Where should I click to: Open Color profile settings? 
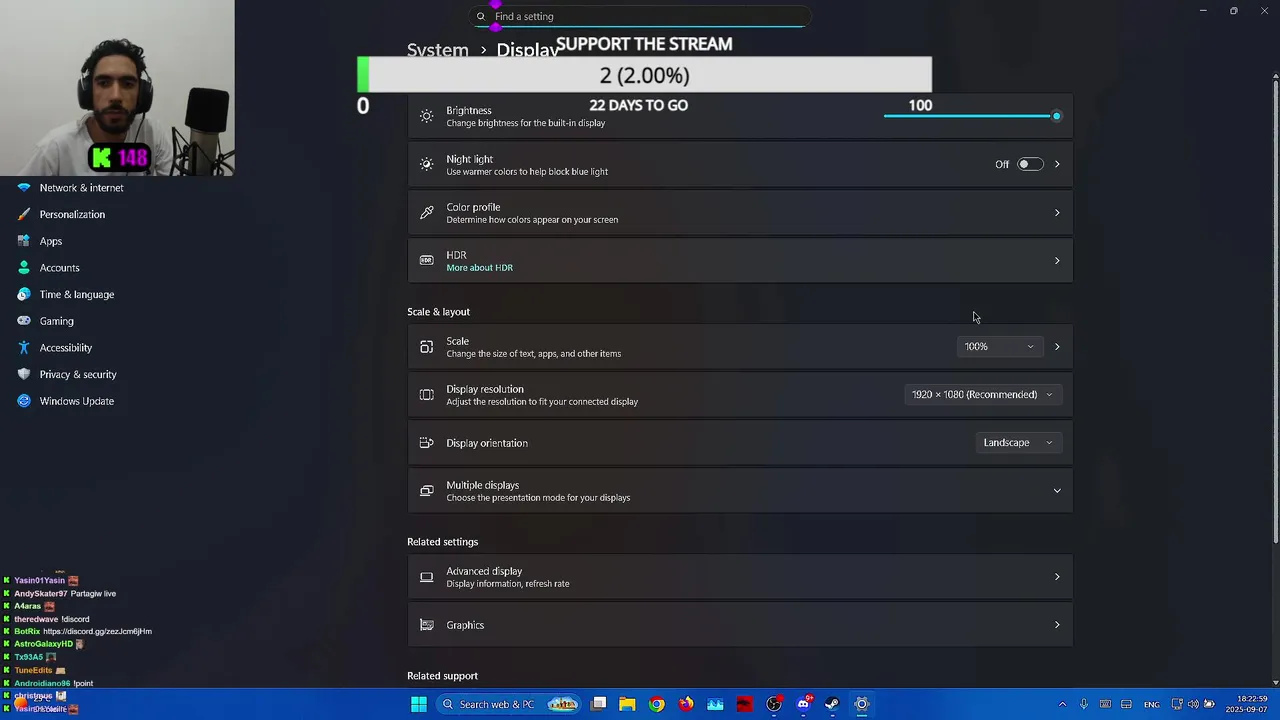pyautogui.click(x=740, y=213)
